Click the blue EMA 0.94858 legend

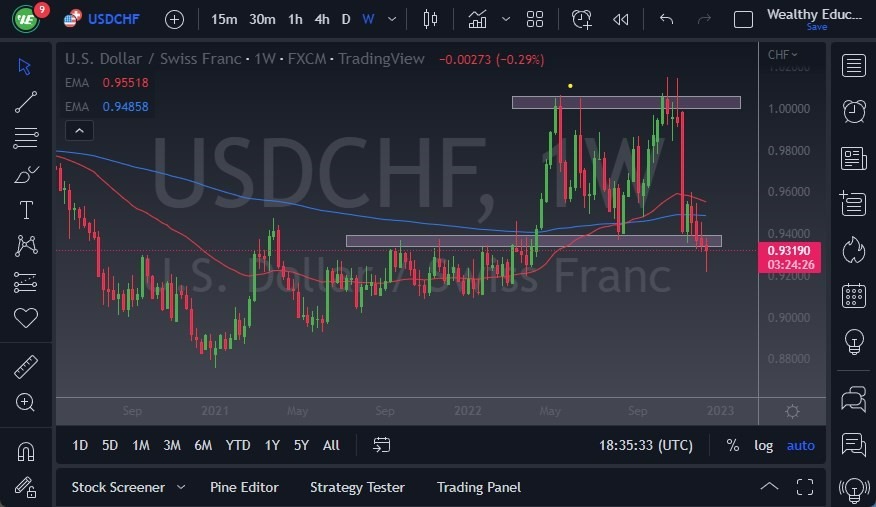click(x=107, y=107)
